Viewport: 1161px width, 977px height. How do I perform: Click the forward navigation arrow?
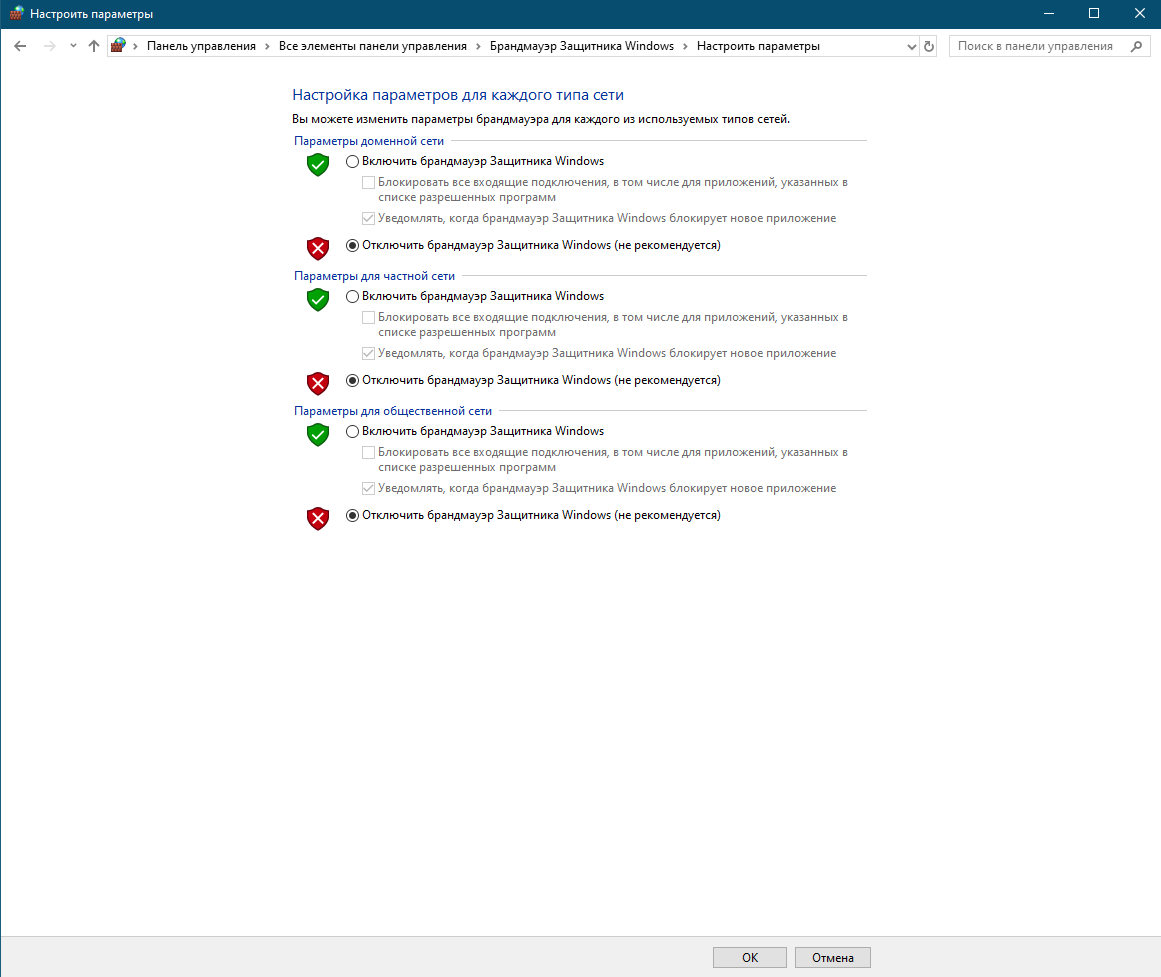50,46
